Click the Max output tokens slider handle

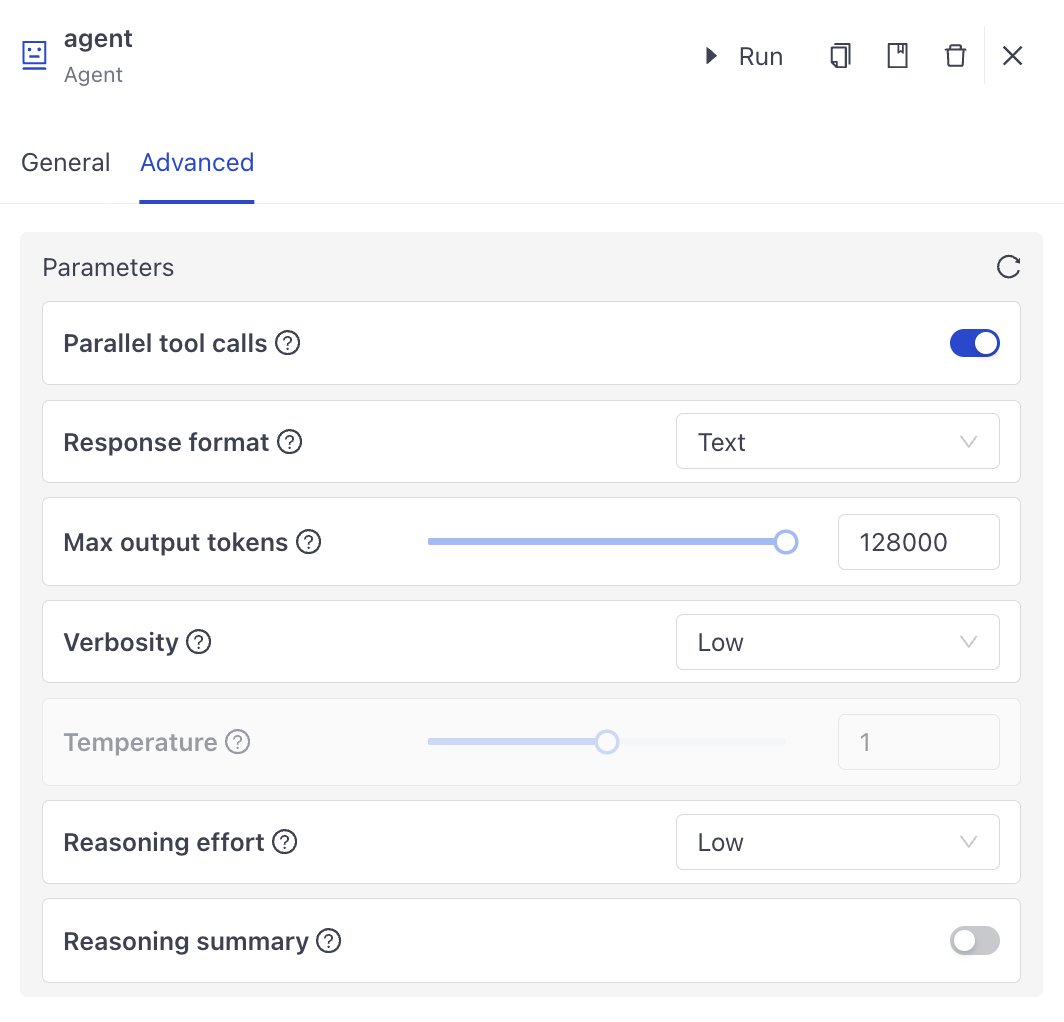pos(786,542)
